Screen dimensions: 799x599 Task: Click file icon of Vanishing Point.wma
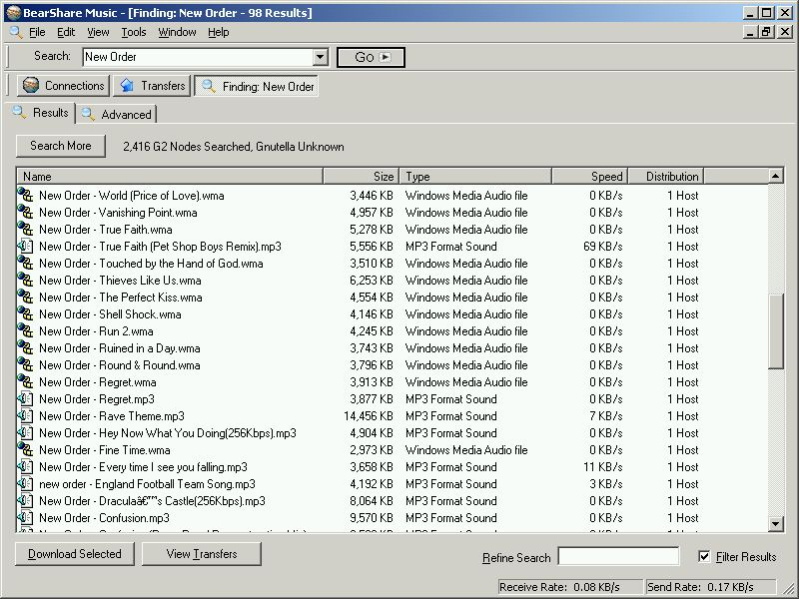[25, 212]
